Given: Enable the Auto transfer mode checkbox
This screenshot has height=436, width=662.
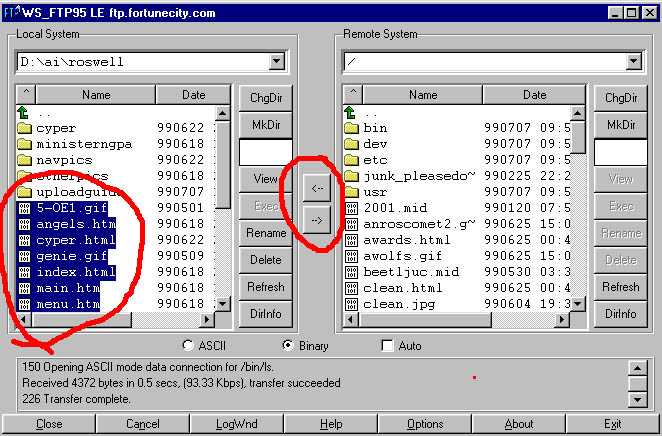Looking at the screenshot, I should pos(388,346).
